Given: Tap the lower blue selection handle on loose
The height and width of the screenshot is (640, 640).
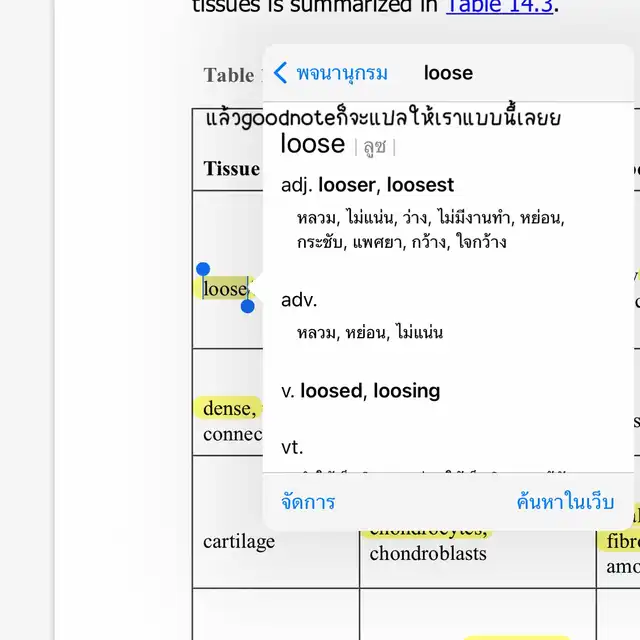Looking at the screenshot, I should pos(248,305).
